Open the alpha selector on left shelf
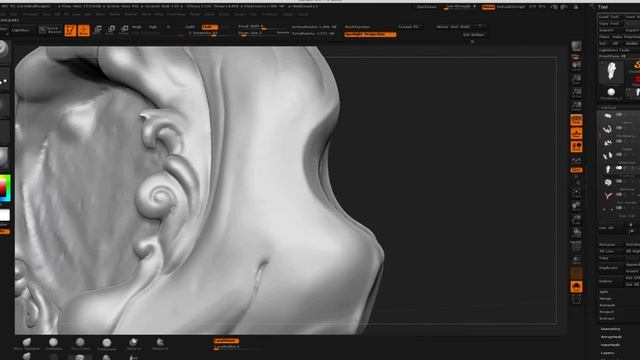Screen dimensions: 640x360 [4, 106]
